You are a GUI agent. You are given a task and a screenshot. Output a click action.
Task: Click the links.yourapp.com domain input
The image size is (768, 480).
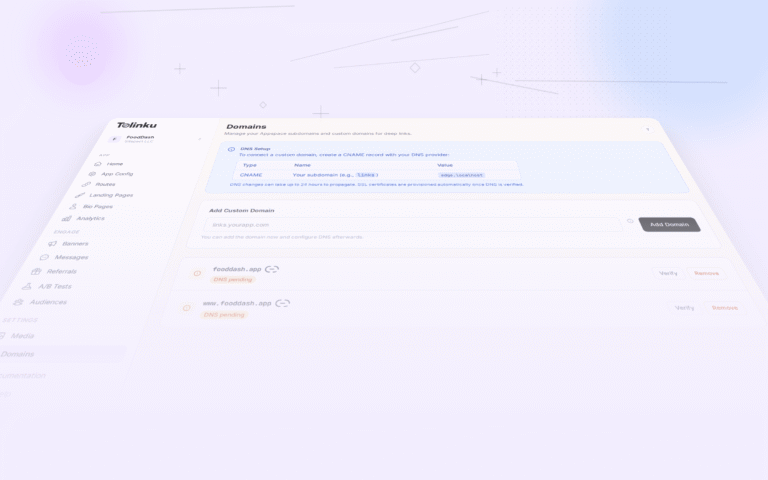tap(413, 225)
